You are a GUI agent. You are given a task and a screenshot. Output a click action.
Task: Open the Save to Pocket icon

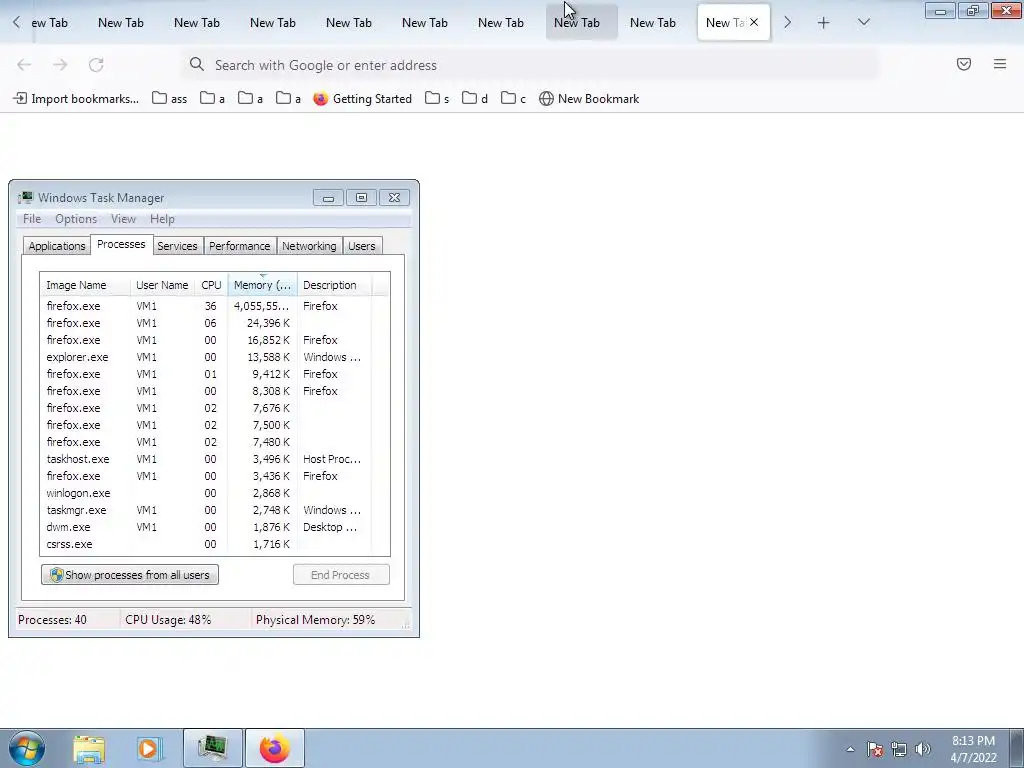[x=964, y=64]
